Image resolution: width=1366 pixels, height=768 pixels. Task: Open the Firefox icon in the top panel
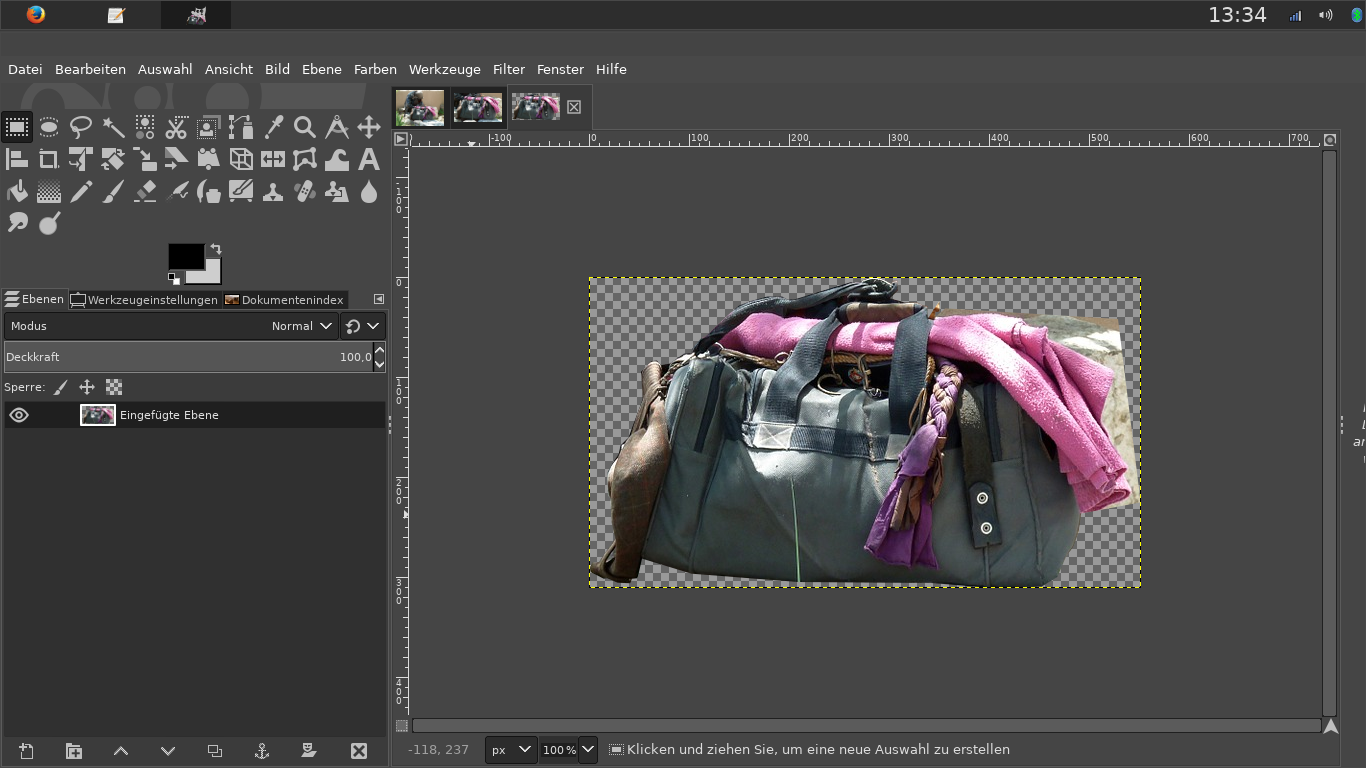click(x=36, y=15)
